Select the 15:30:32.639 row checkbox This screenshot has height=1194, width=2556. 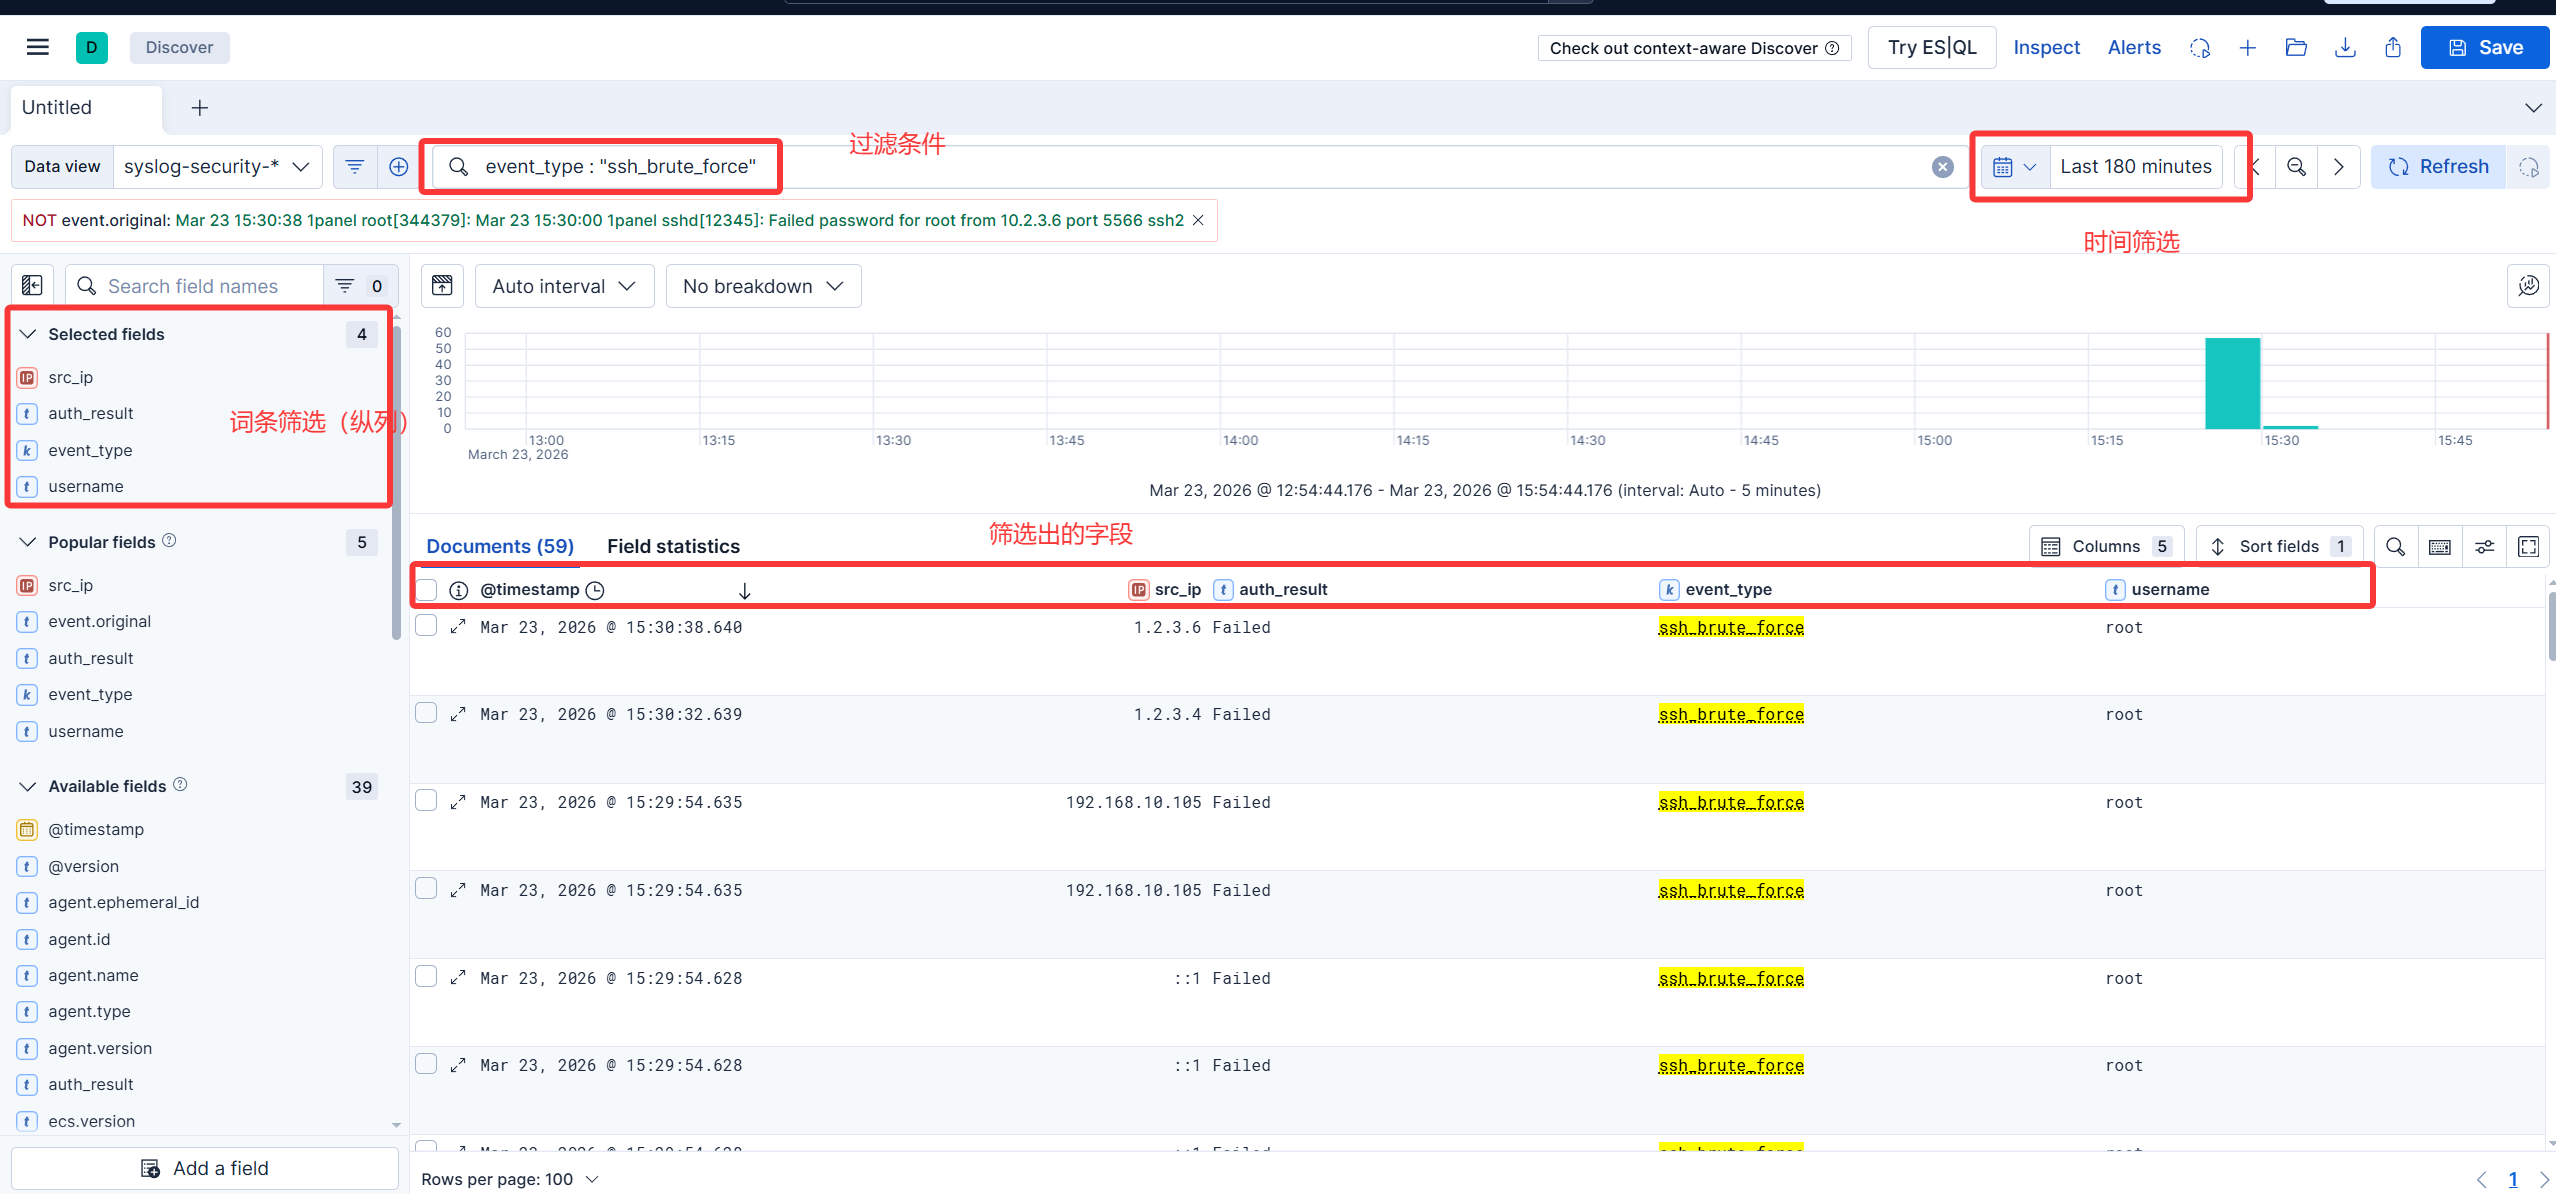pyautogui.click(x=427, y=713)
